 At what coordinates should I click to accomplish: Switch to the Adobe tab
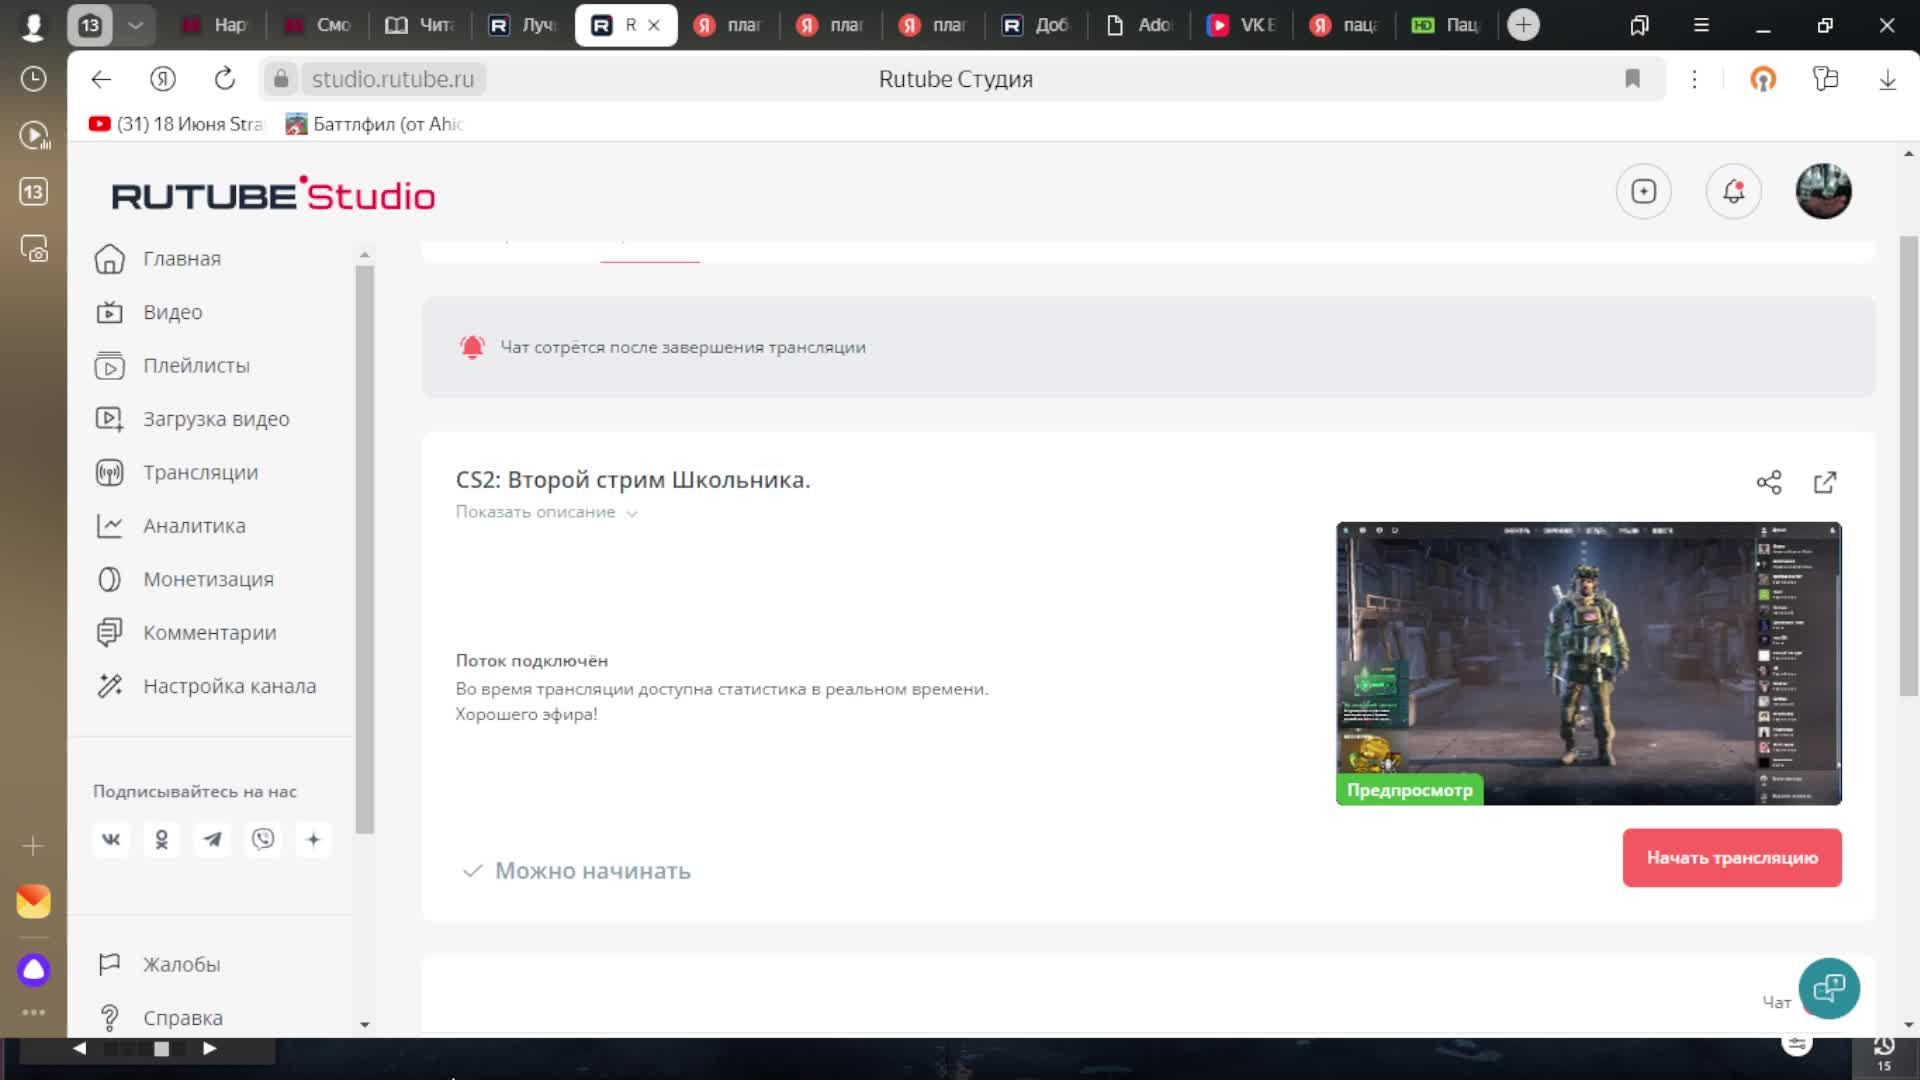point(1138,25)
